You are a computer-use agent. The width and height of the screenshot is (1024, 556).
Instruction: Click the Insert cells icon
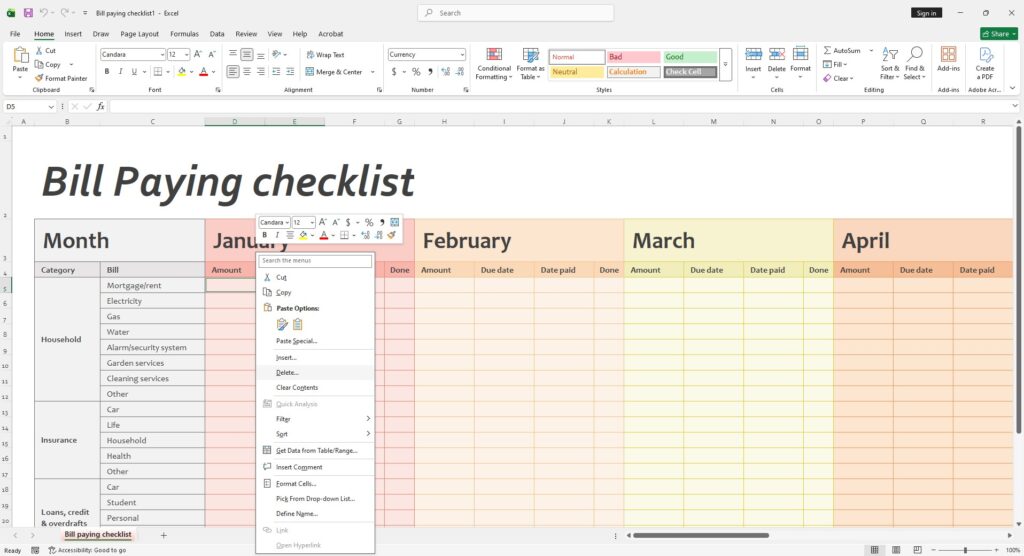pos(753,54)
